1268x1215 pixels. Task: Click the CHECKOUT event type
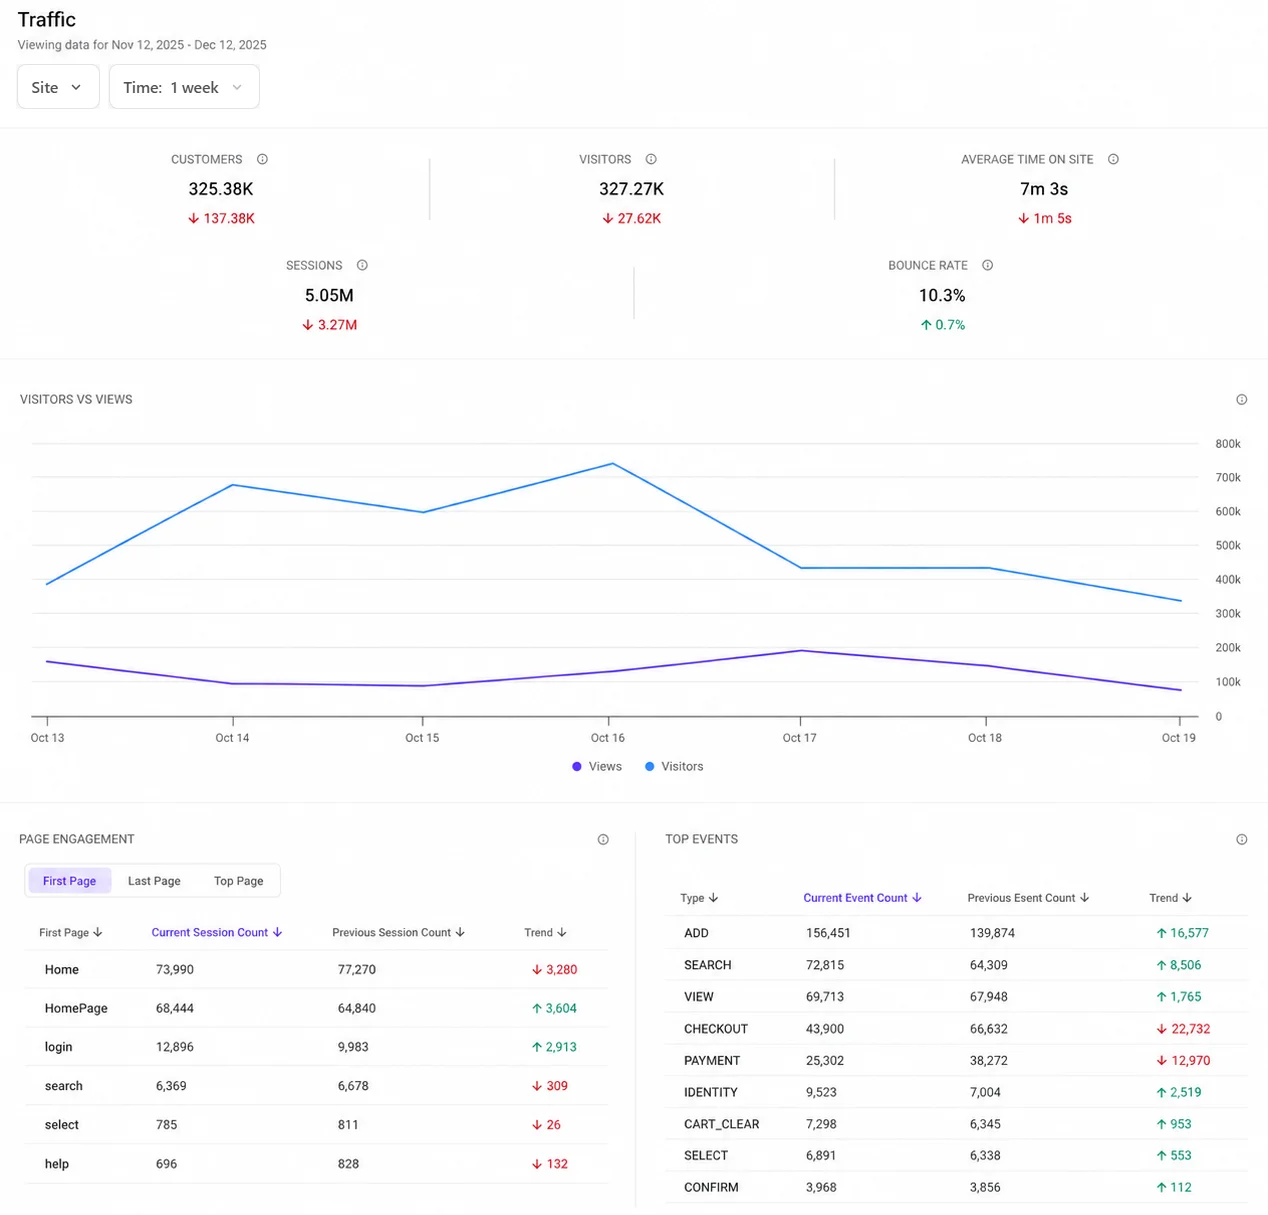click(x=716, y=1029)
